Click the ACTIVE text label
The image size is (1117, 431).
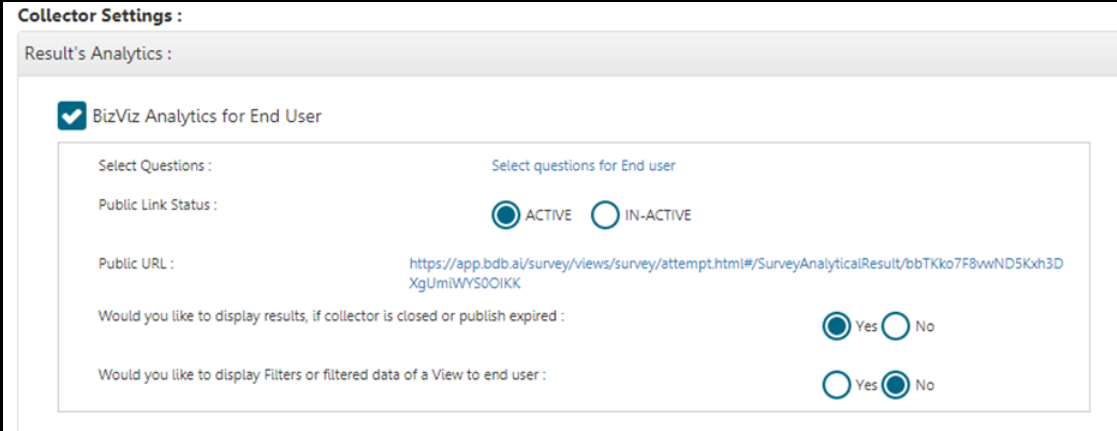click(546, 215)
